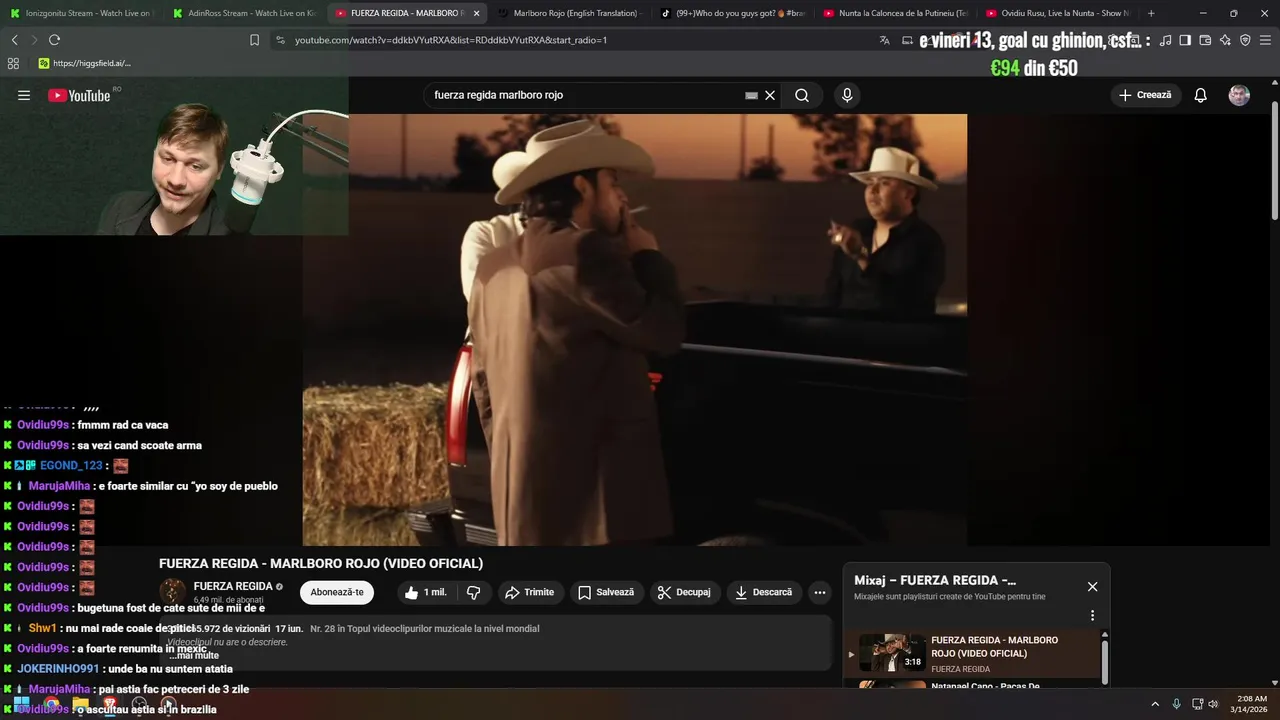
Task: Go to the YouTube home logo
Action: 79,95
